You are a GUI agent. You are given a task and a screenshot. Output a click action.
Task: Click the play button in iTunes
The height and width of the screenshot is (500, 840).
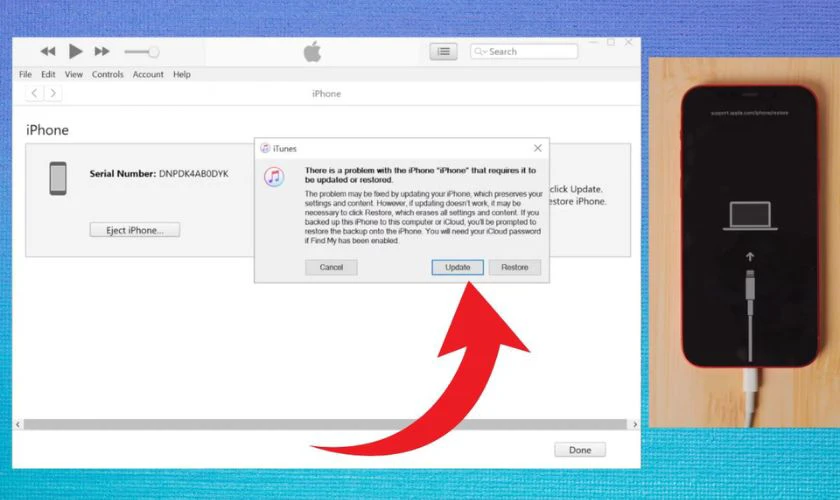75,51
